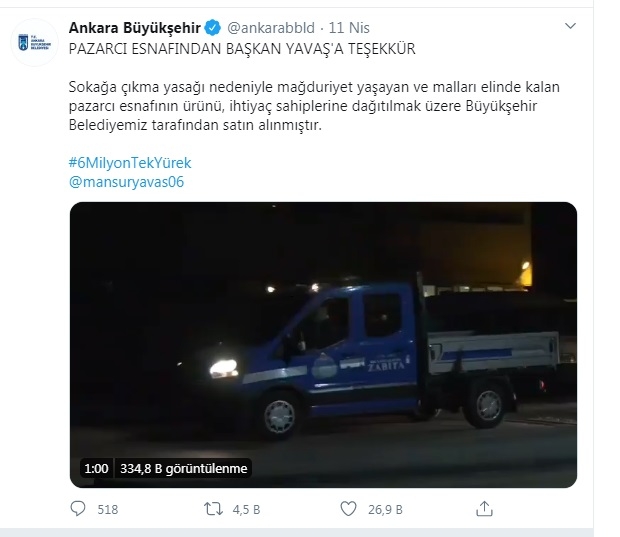Play the Zabıta truck video

pos(323,345)
